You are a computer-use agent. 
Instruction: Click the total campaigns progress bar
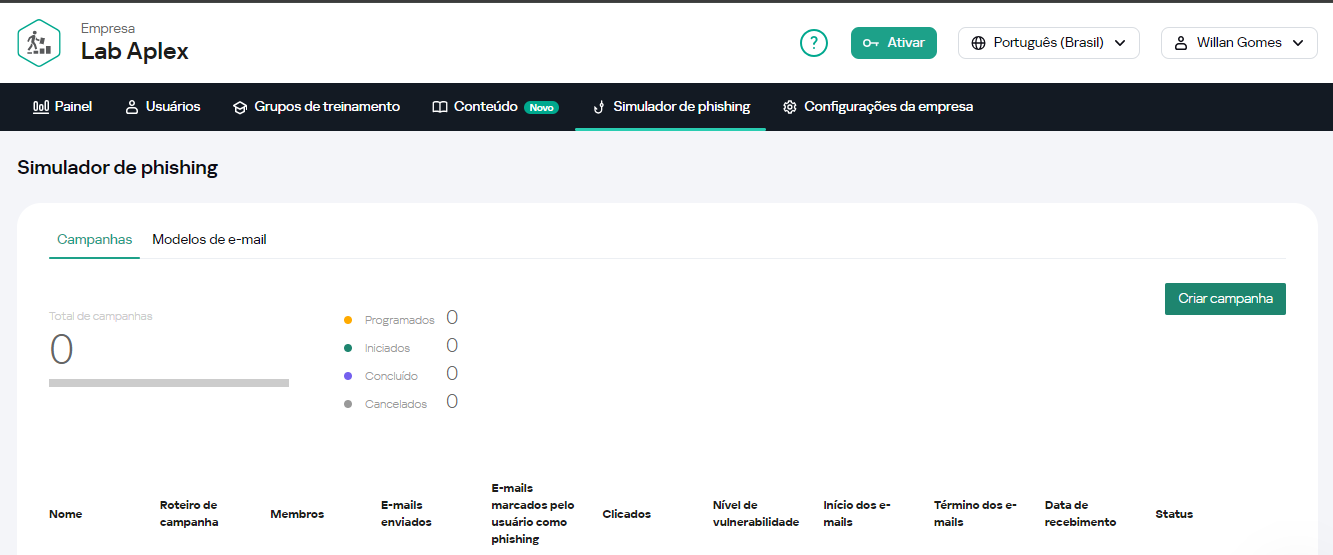click(169, 383)
